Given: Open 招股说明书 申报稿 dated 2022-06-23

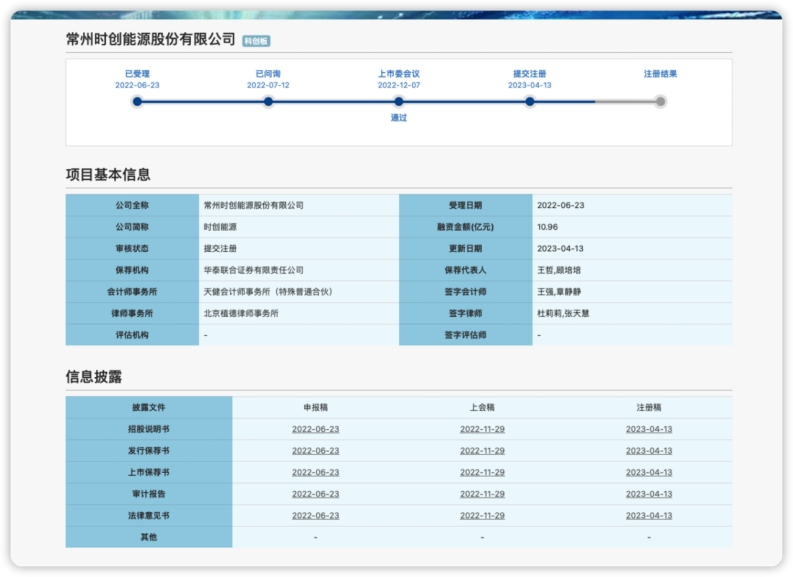Looking at the screenshot, I should coord(316,429).
